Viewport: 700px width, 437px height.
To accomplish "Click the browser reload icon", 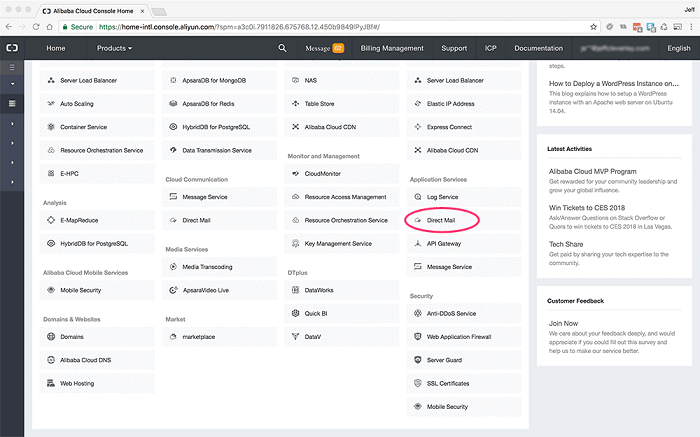I will coord(36,27).
